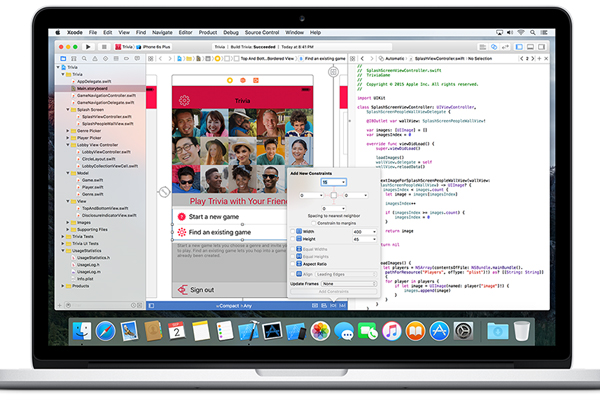Enable the Width constraint checkbox
The height and width of the screenshot is (400, 600).
pos(292,231)
